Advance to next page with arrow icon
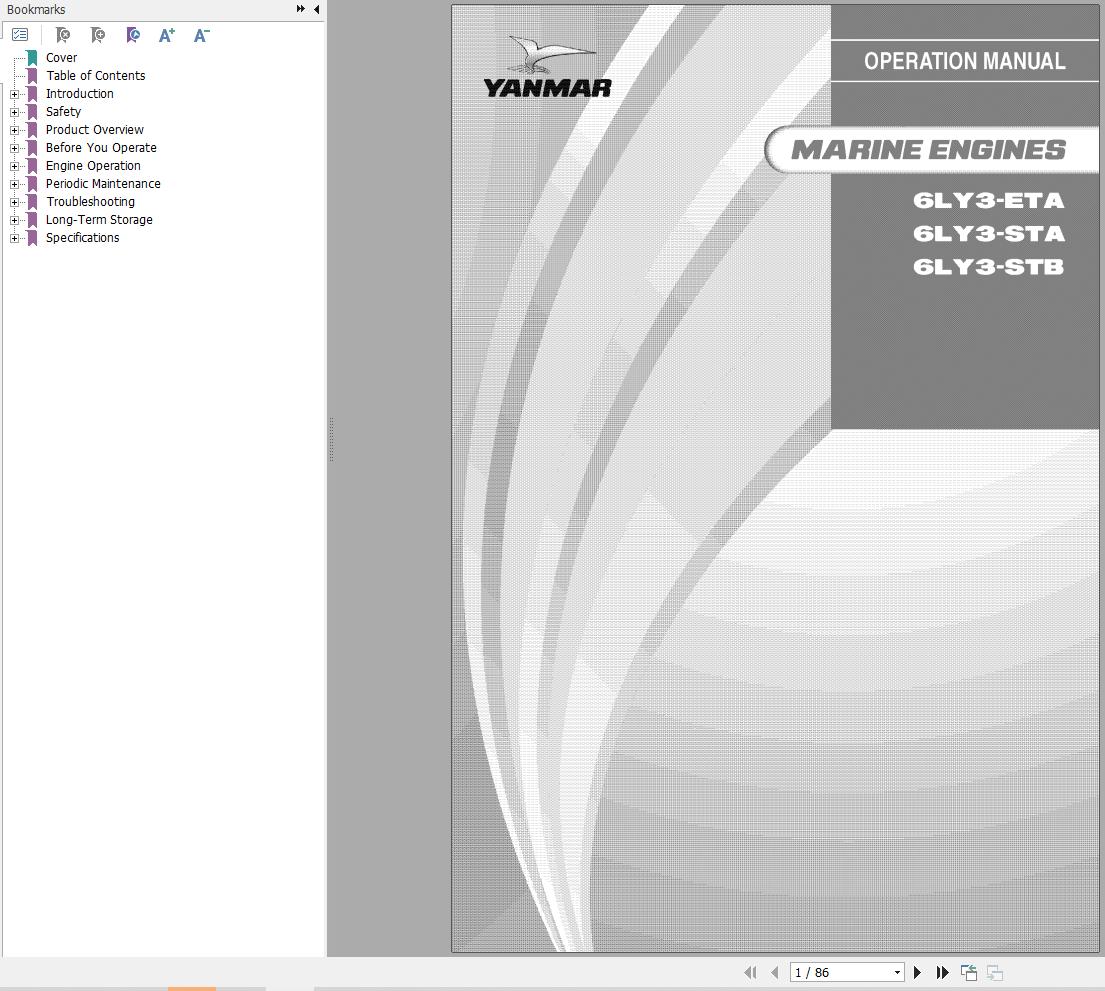Image resolution: width=1105 pixels, height=991 pixels. click(917, 971)
